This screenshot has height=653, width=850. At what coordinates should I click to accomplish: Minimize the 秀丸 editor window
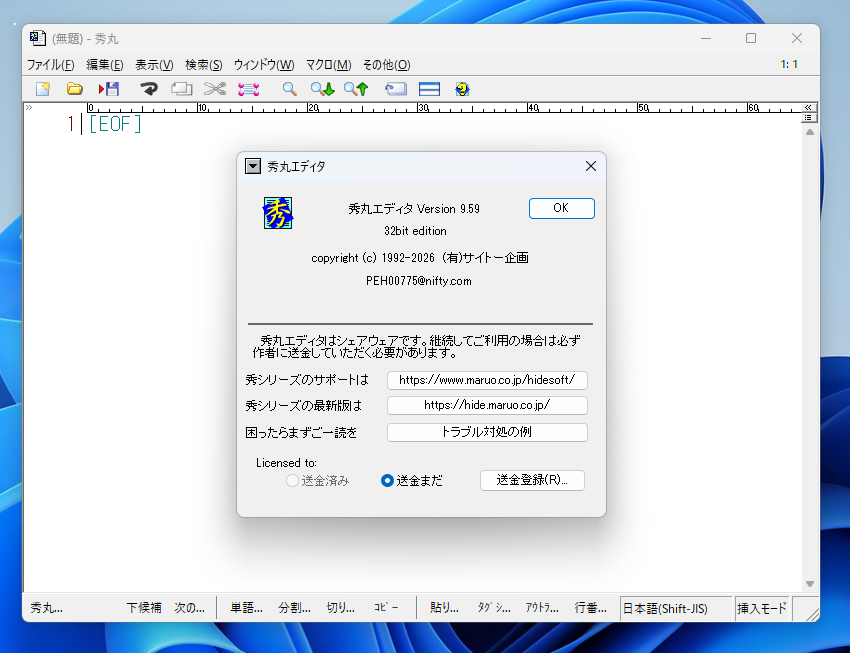tap(706, 38)
